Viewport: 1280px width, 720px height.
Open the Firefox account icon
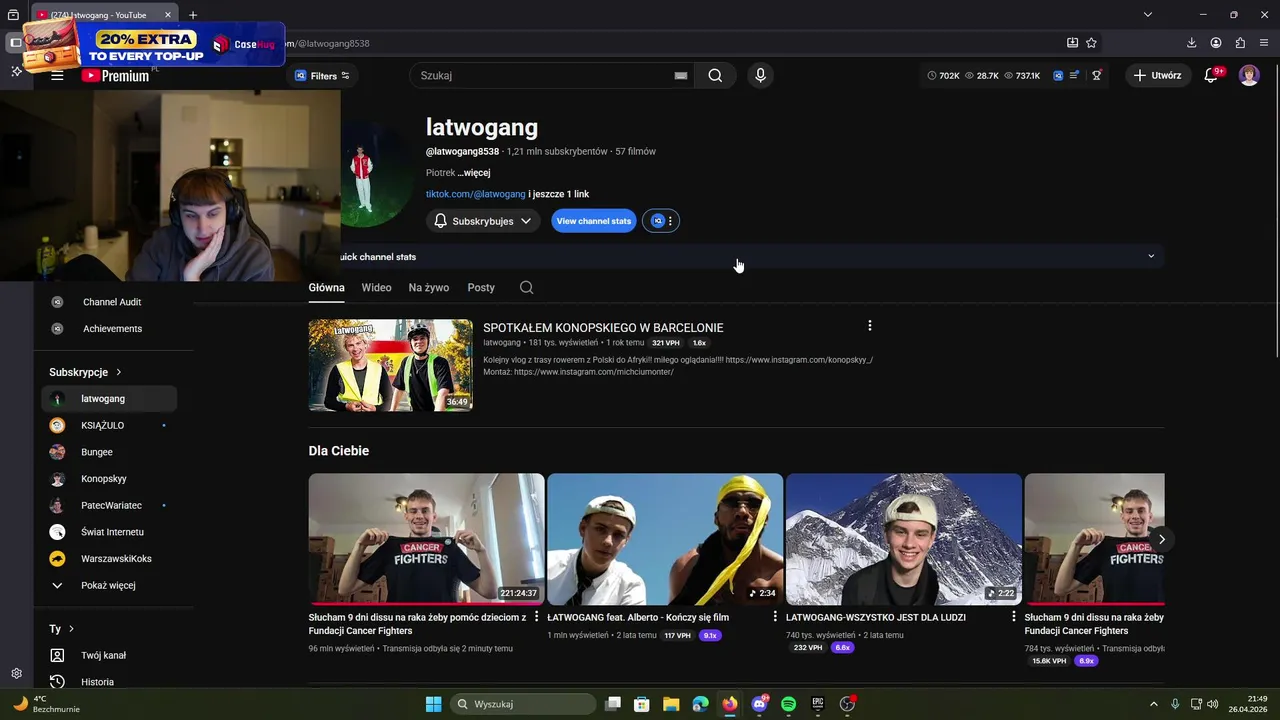(x=1216, y=43)
